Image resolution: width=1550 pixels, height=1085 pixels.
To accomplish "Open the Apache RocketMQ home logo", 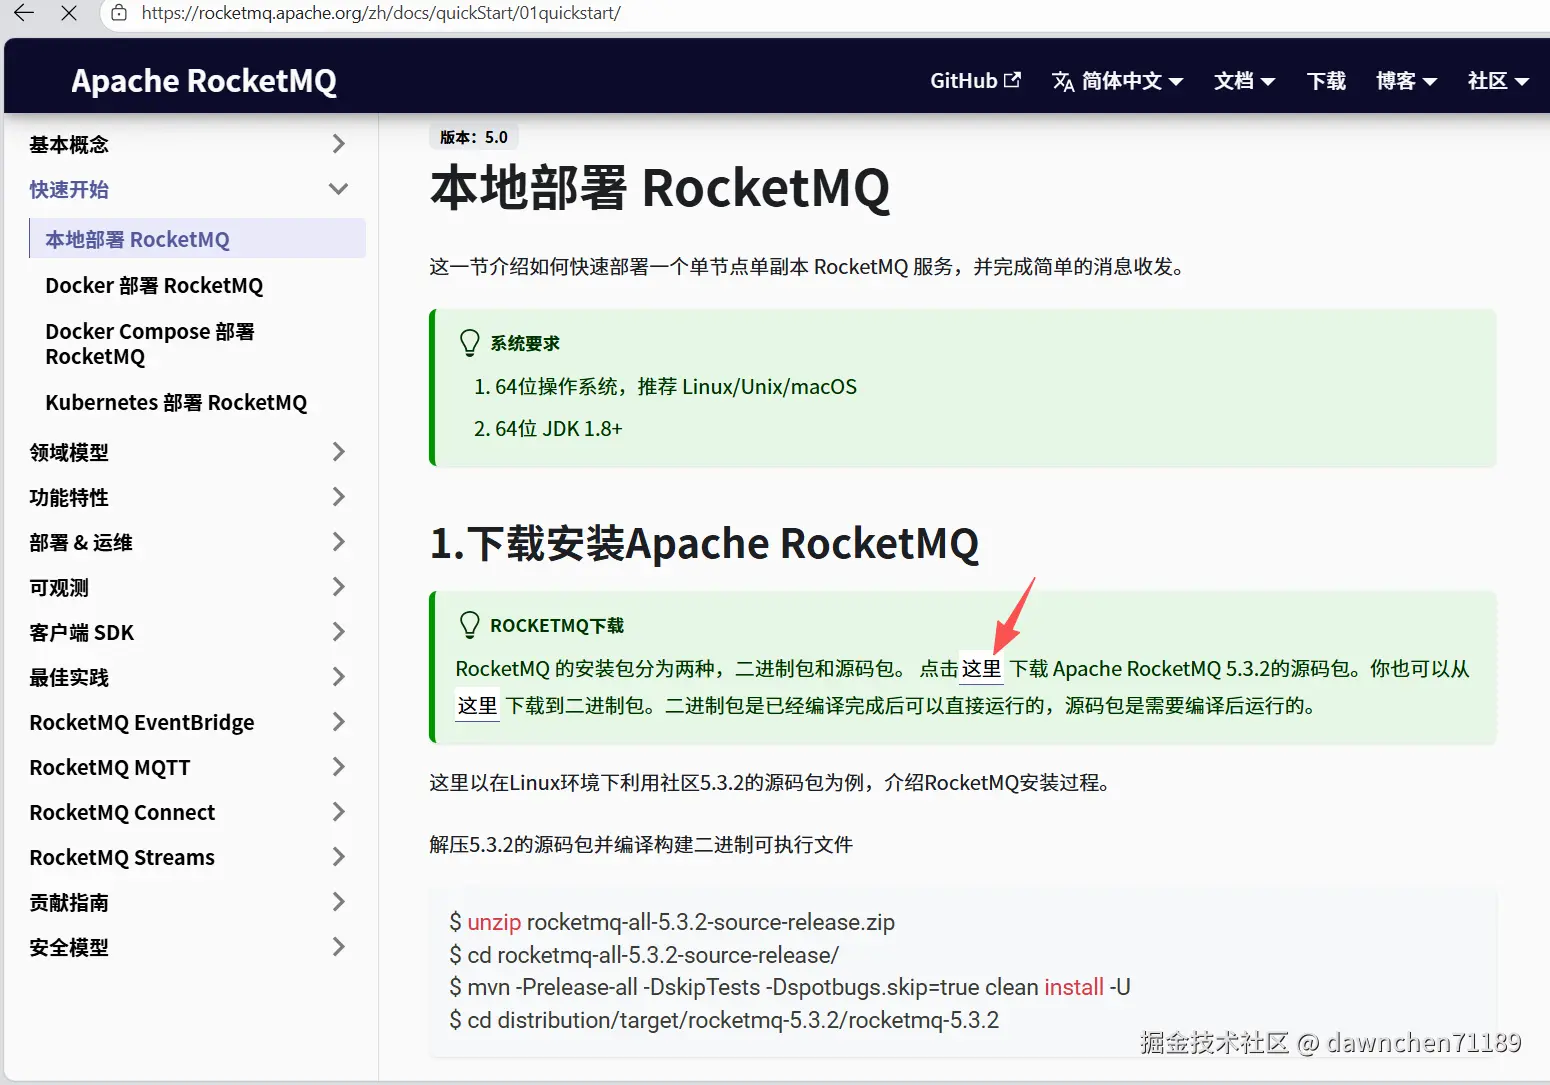I will click(x=204, y=80).
